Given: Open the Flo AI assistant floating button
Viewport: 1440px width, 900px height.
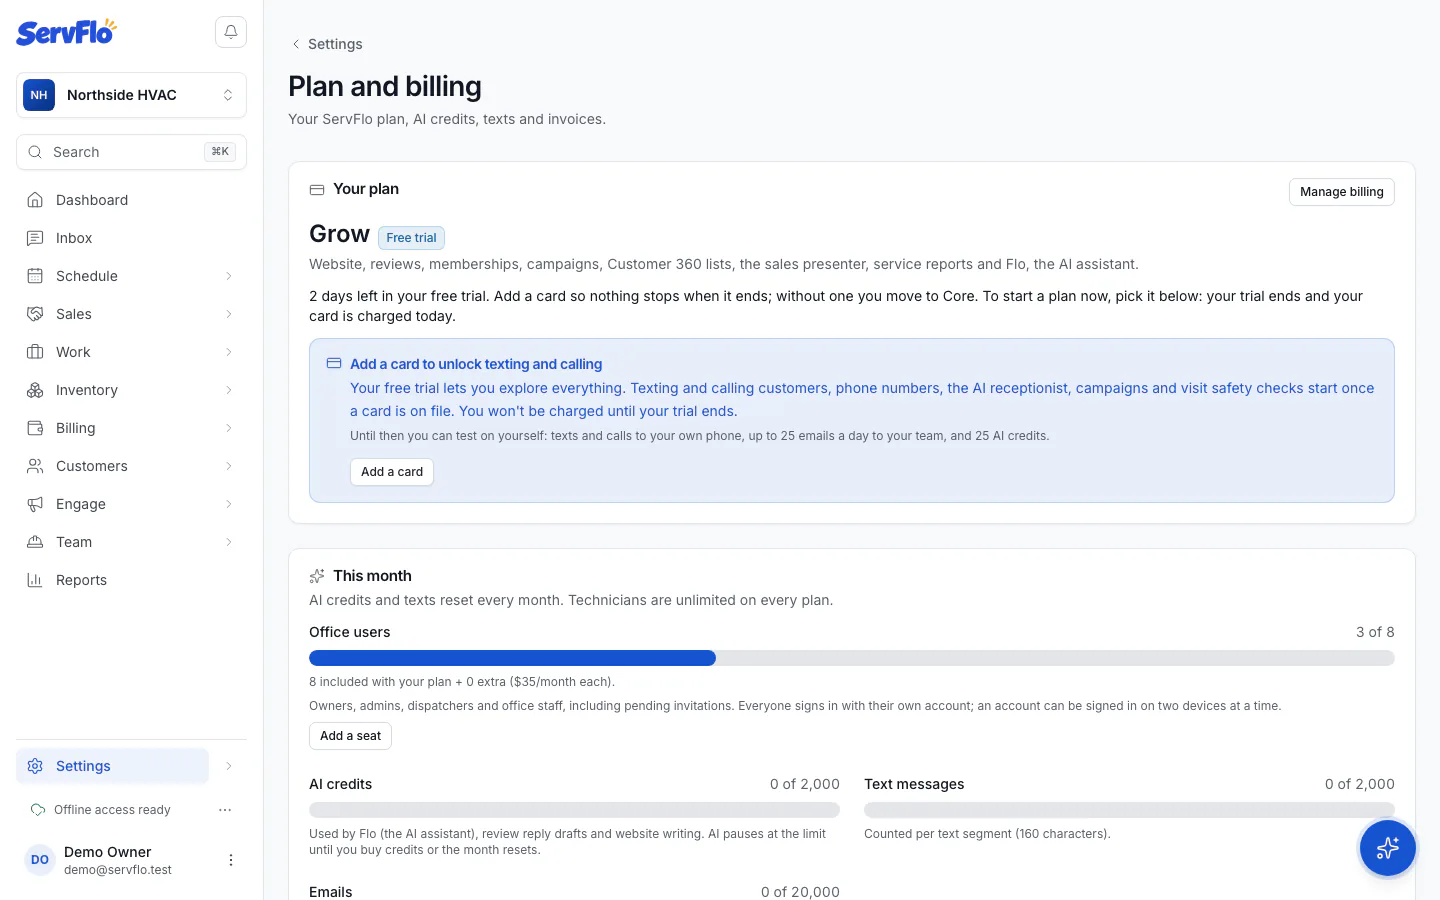Looking at the screenshot, I should pos(1387,848).
